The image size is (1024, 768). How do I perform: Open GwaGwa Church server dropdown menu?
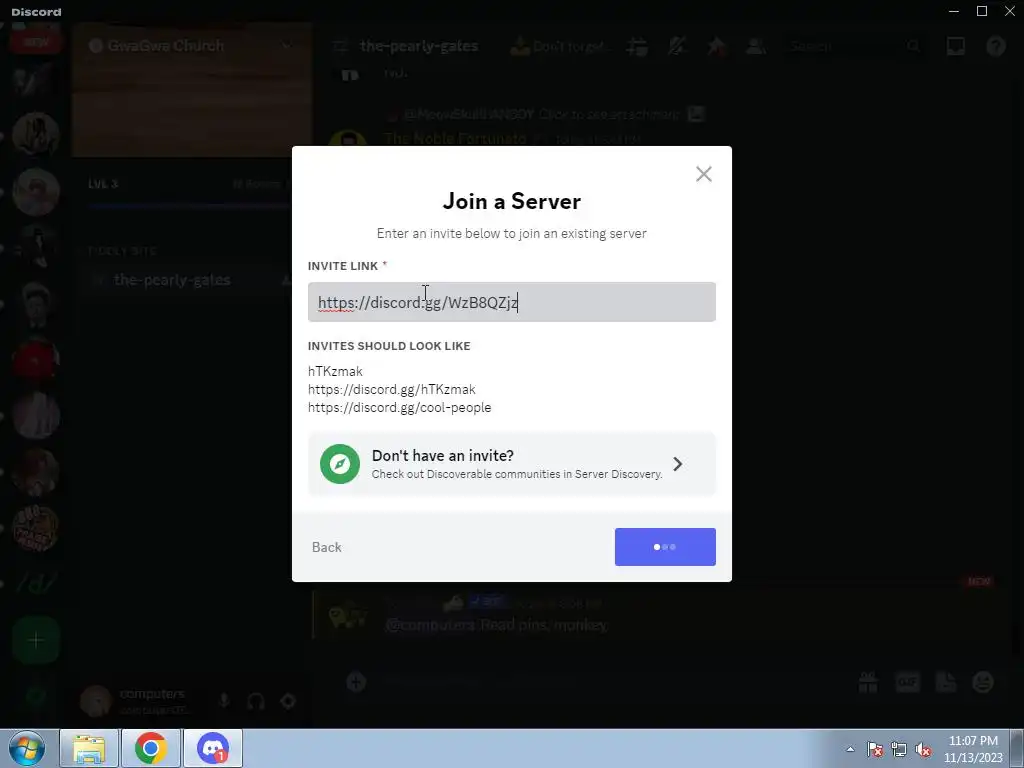(191, 46)
